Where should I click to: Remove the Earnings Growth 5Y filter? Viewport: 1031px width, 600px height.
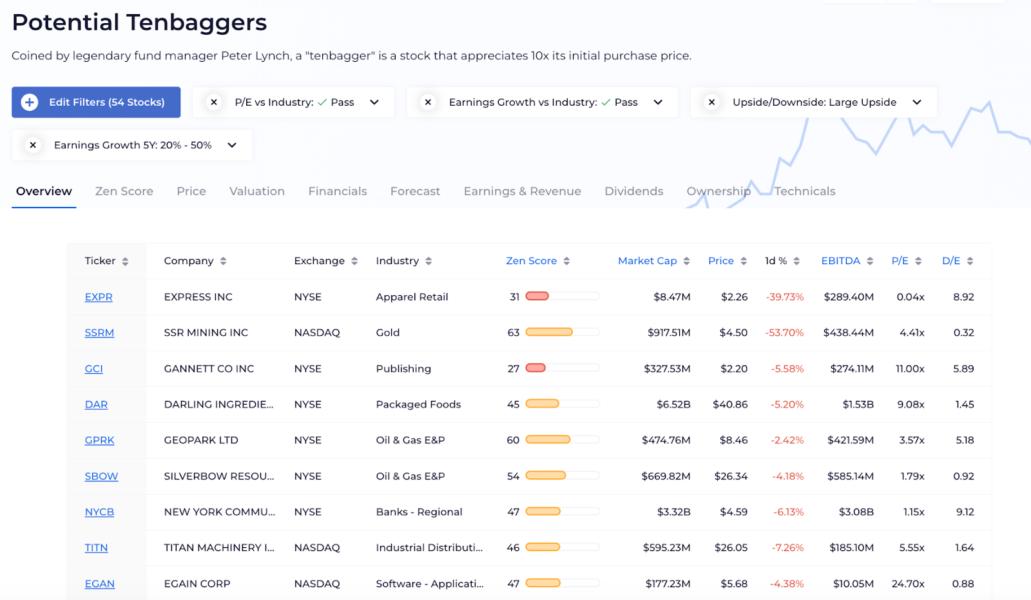33,145
